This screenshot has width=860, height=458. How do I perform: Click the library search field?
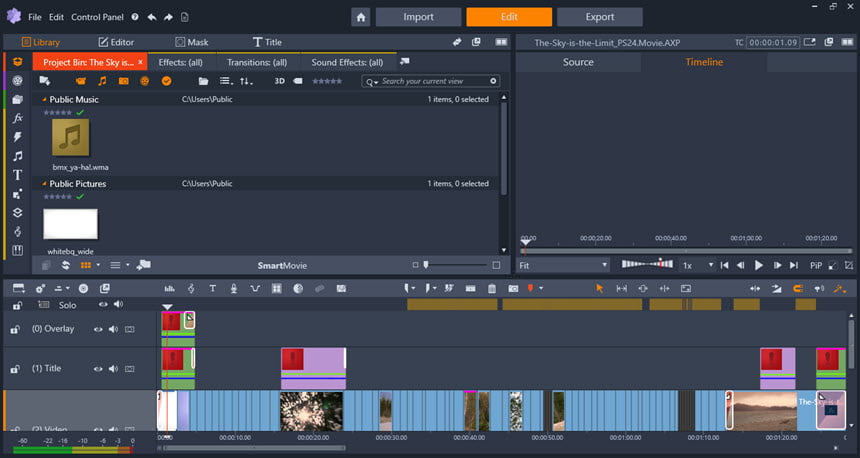(x=430, y=81)
